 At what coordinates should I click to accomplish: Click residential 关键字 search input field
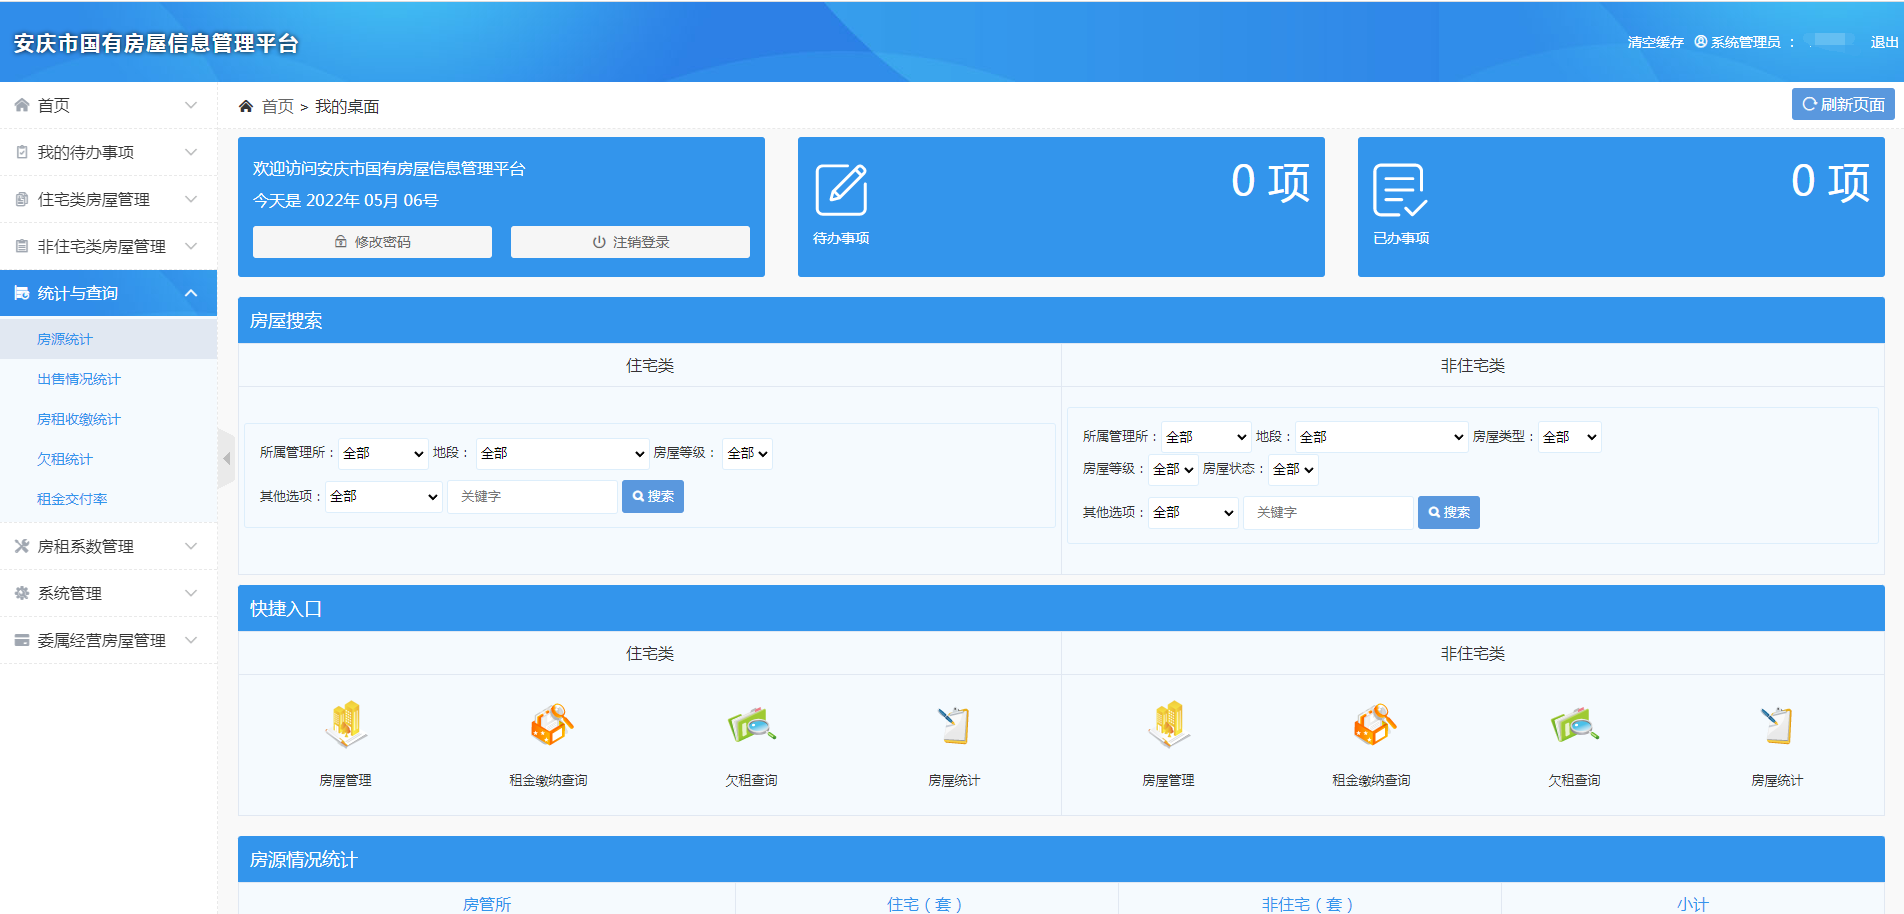(x=532, y=497)
